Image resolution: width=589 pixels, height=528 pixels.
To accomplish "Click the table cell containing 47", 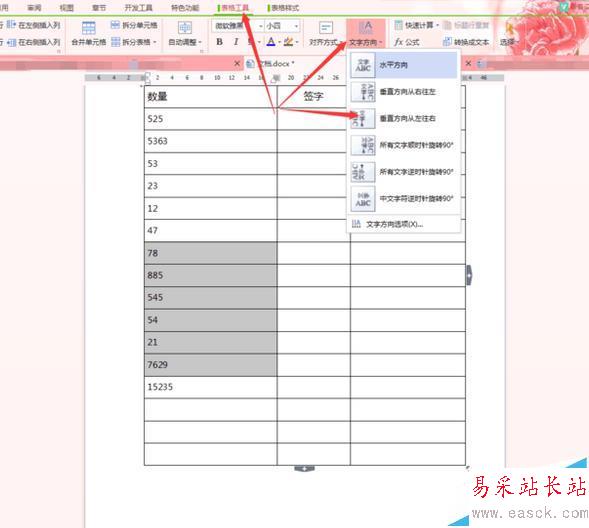I will tap(210, 231).
